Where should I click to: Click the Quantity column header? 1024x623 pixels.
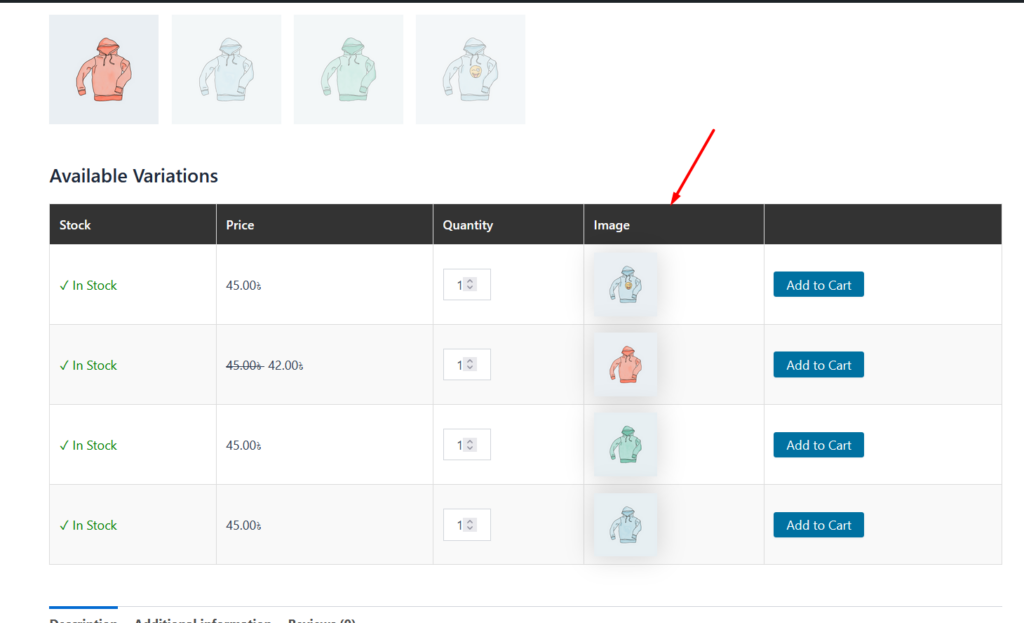[468, 225]
